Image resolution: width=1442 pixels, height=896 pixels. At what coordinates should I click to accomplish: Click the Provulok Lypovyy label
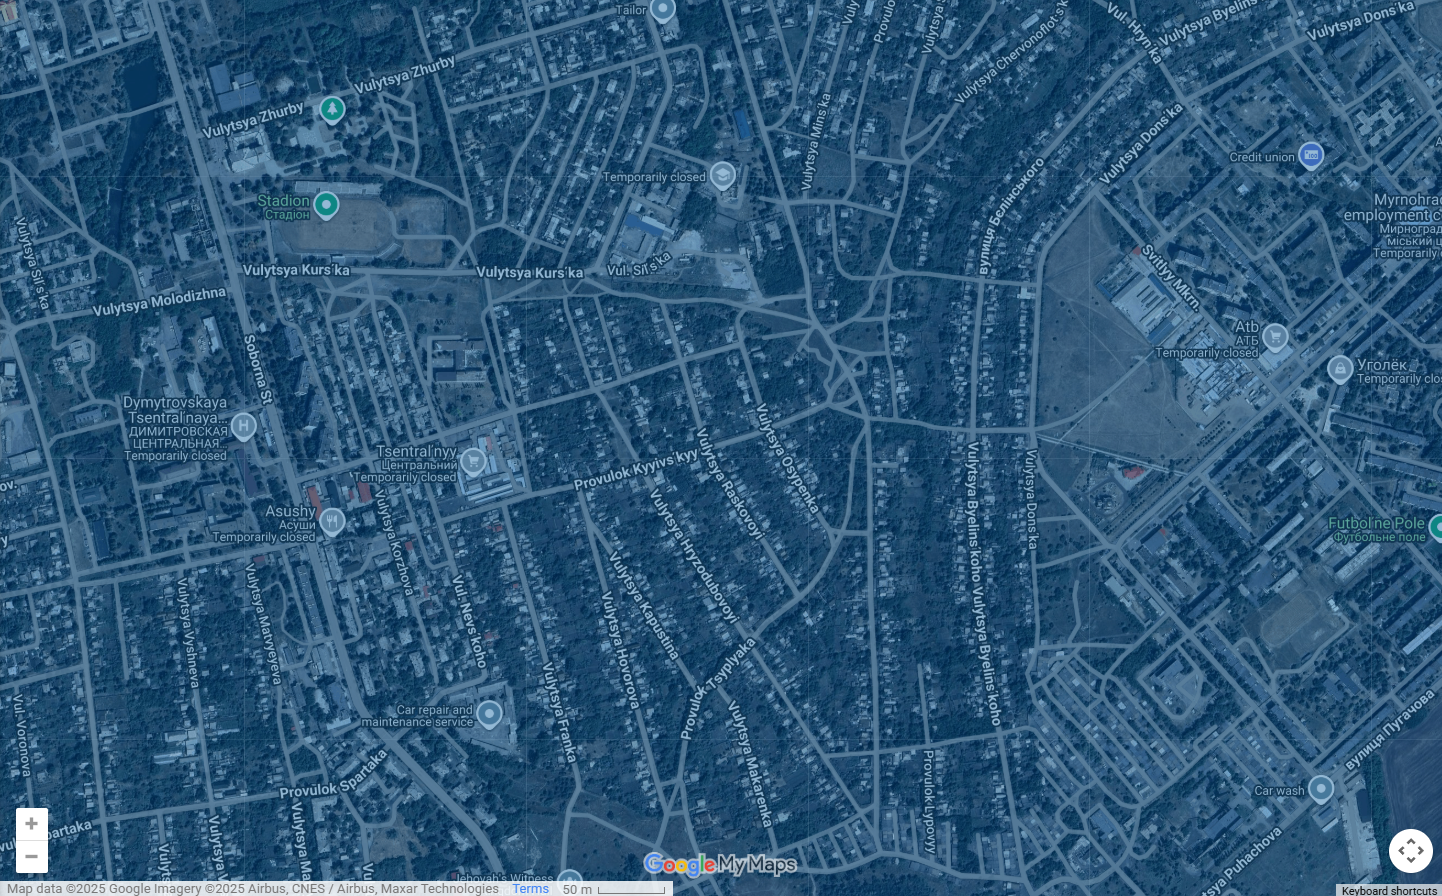tap(929, 801)
